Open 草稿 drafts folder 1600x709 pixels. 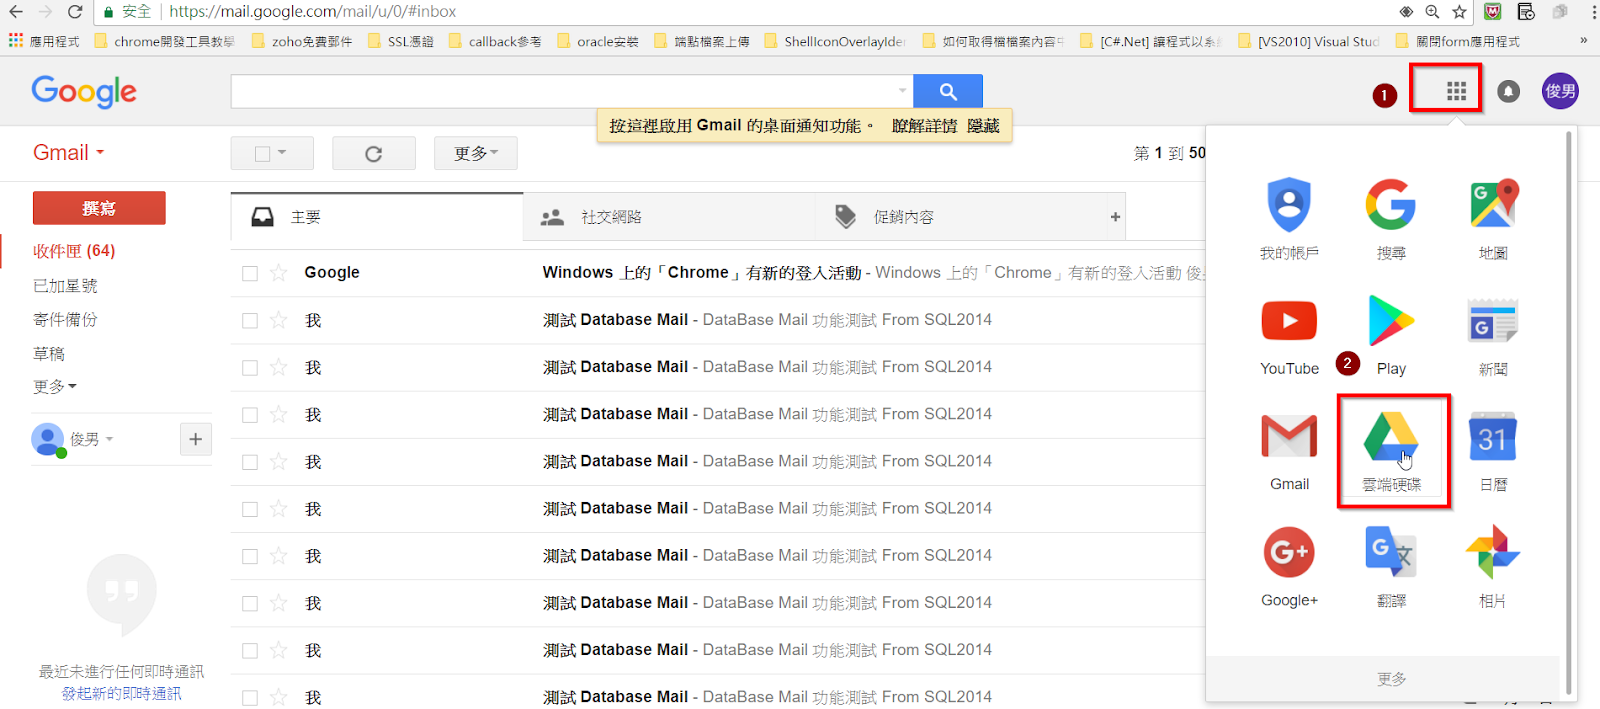tap(49, 354)
